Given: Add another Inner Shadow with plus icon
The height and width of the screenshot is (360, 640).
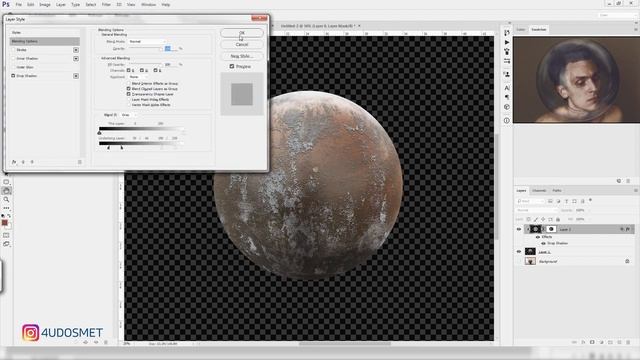Looking at the screenshot, I should 76,59.
